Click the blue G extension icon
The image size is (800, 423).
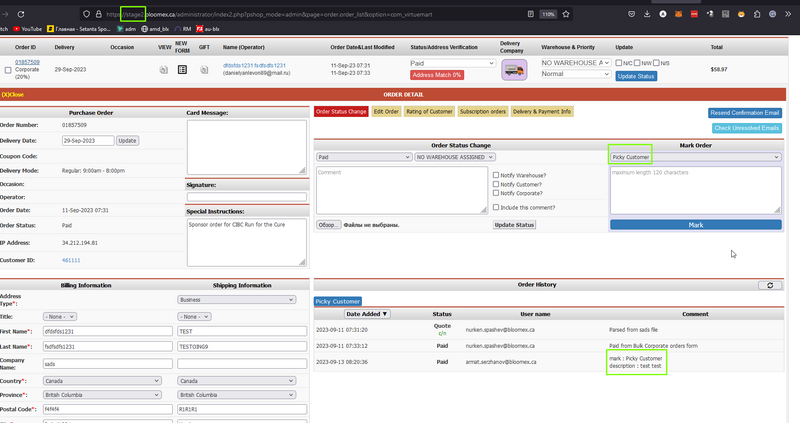(x=772, y=14)
